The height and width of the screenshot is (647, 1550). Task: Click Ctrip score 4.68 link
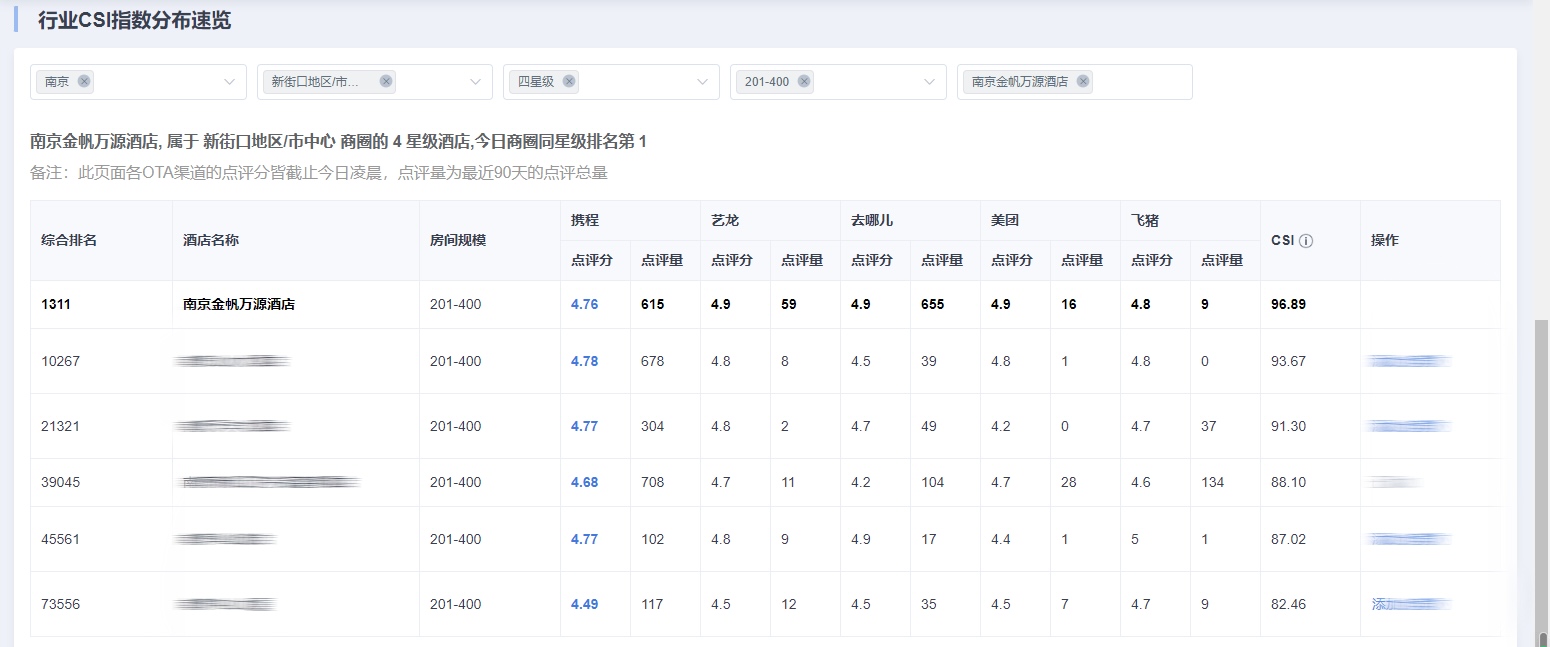(x=584, y=482)
